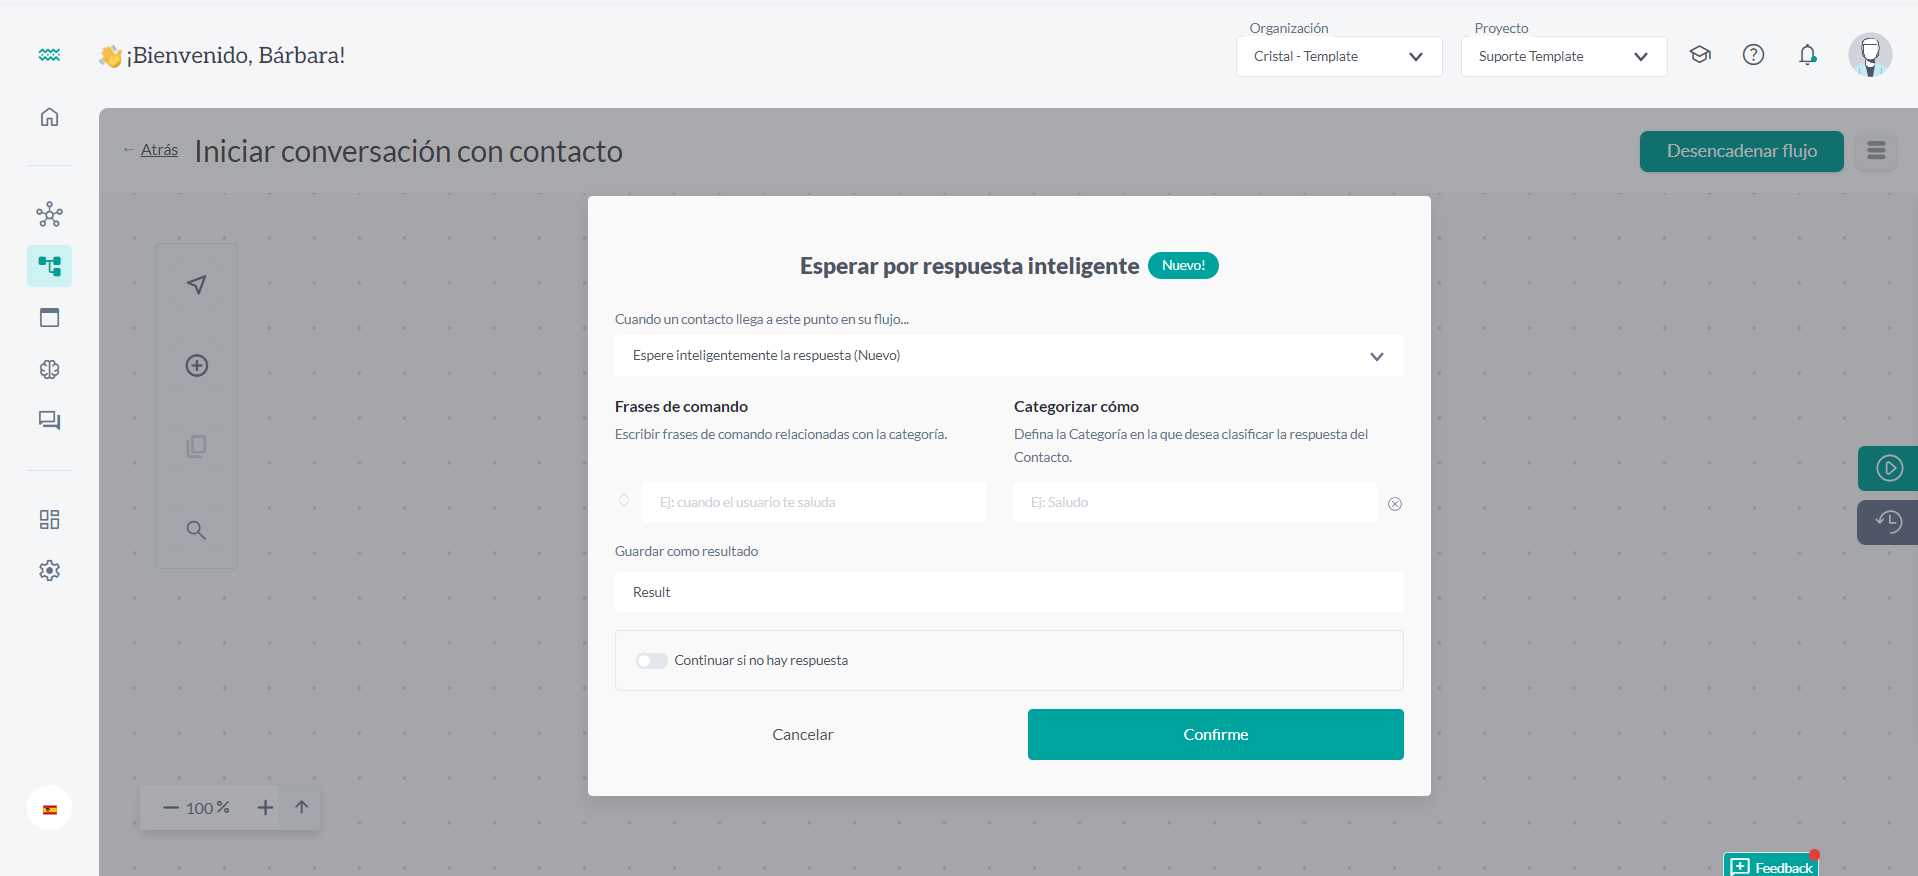Click the home icon in sidebar
1918x876 pixels.
coord(49,117)
